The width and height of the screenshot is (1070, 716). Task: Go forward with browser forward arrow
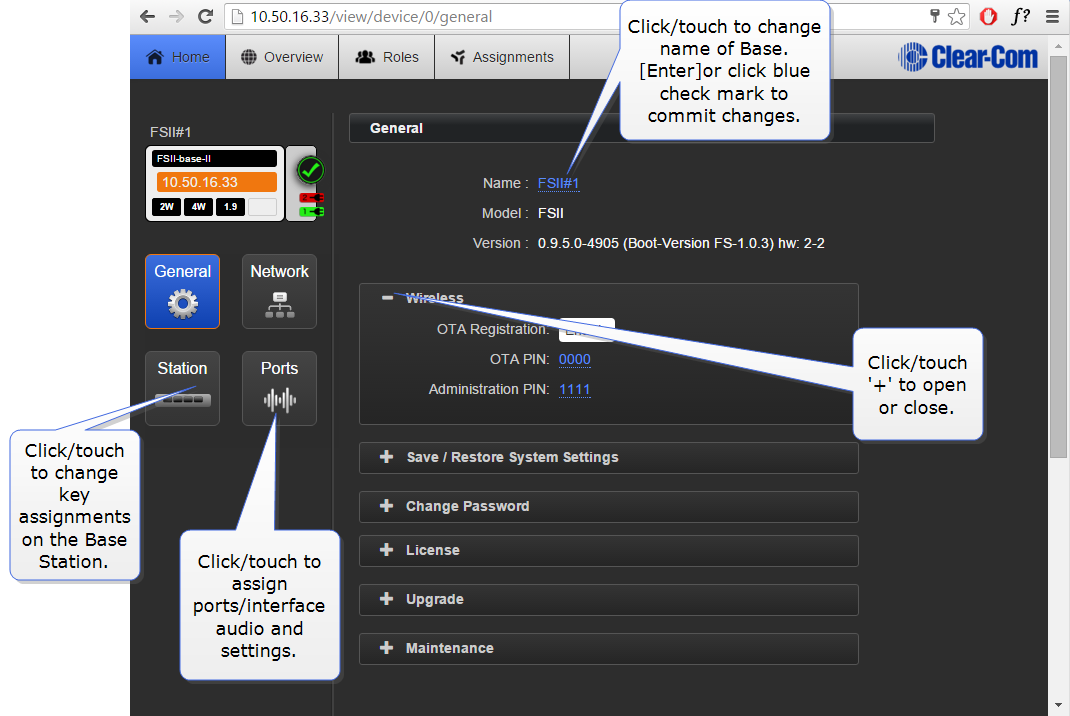pos(176,16)
